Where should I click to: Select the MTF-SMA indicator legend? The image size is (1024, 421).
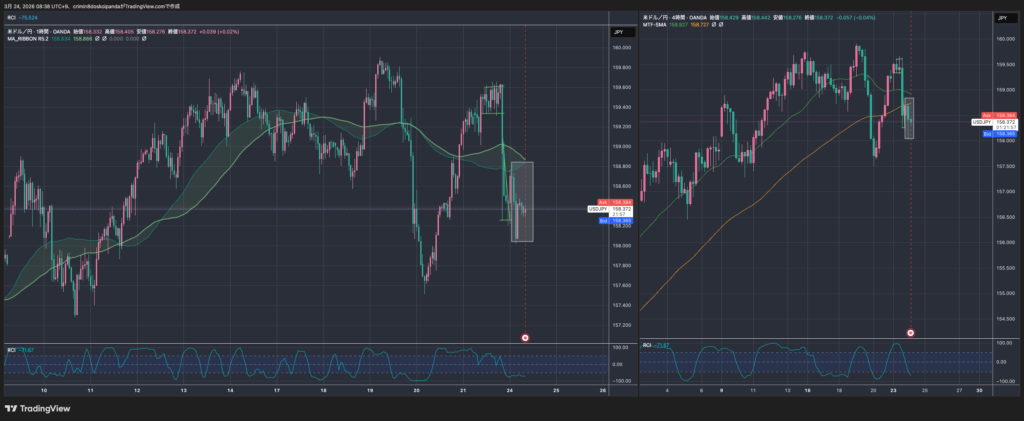[658, 24]
